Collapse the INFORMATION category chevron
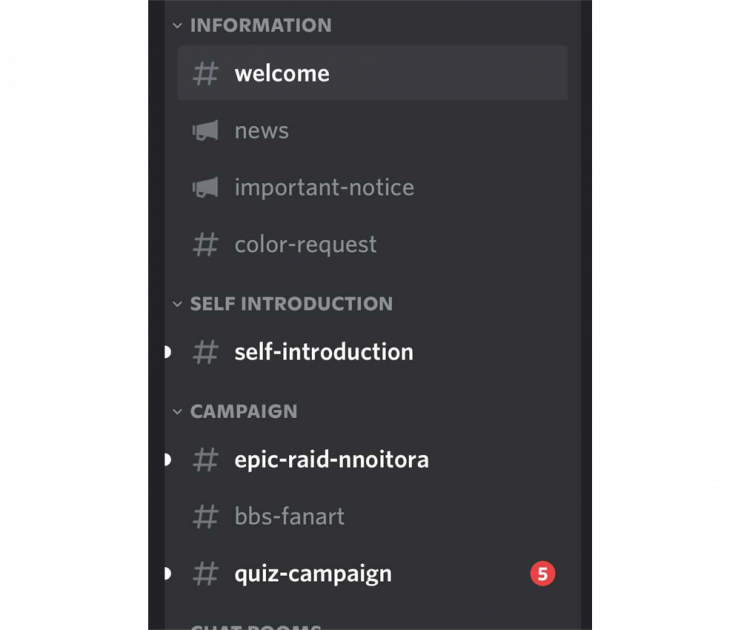The width and height of the screenshot is (741, 630). pyautogui.click(x=177, y=26)
